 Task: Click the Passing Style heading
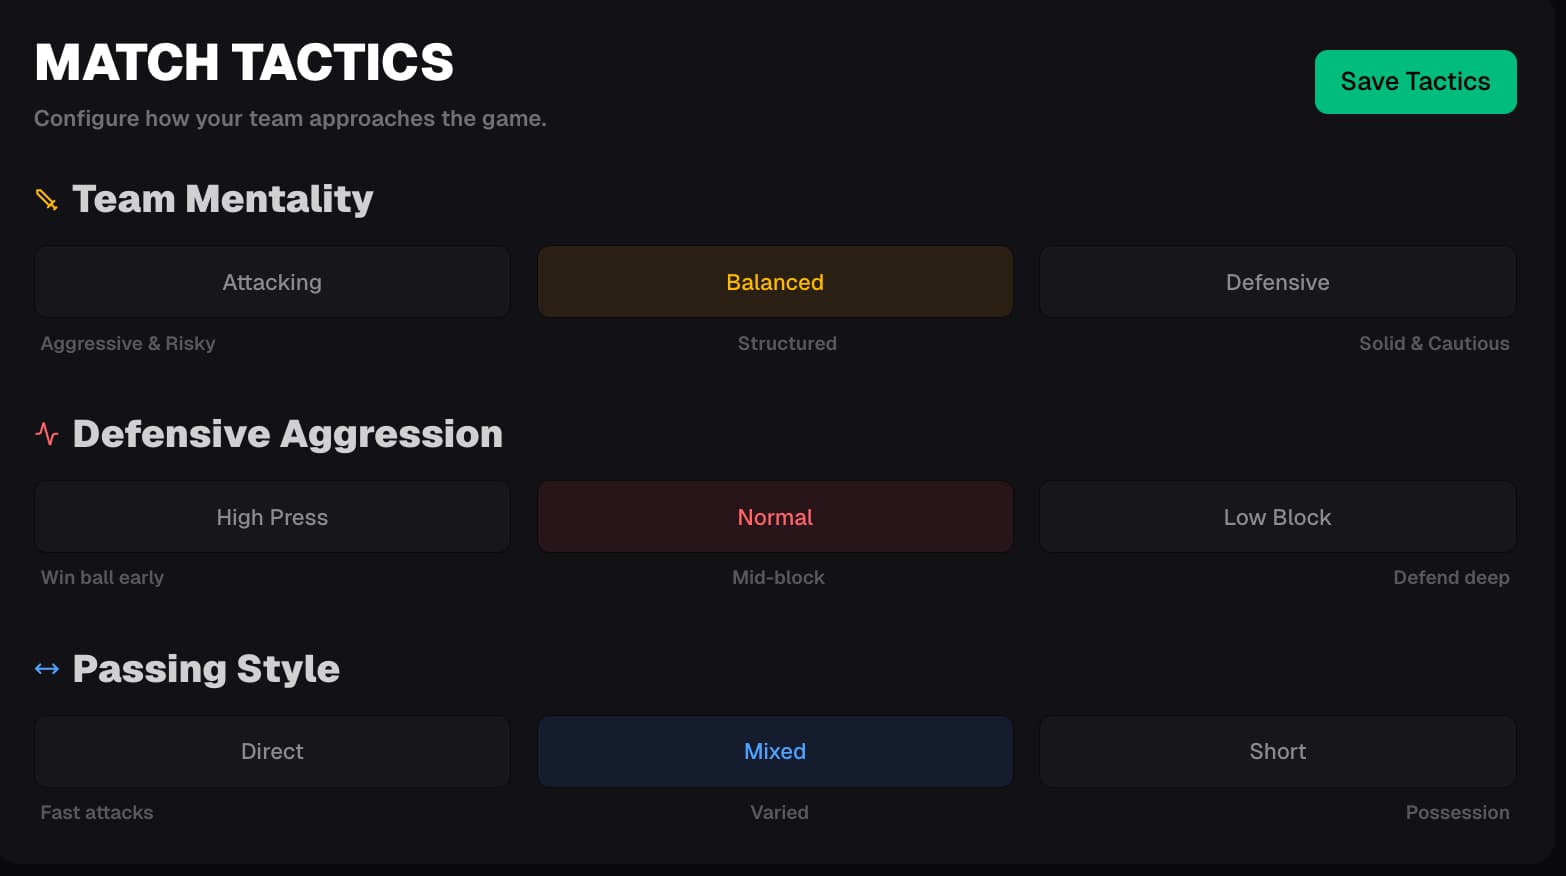(x=206, y=669)
